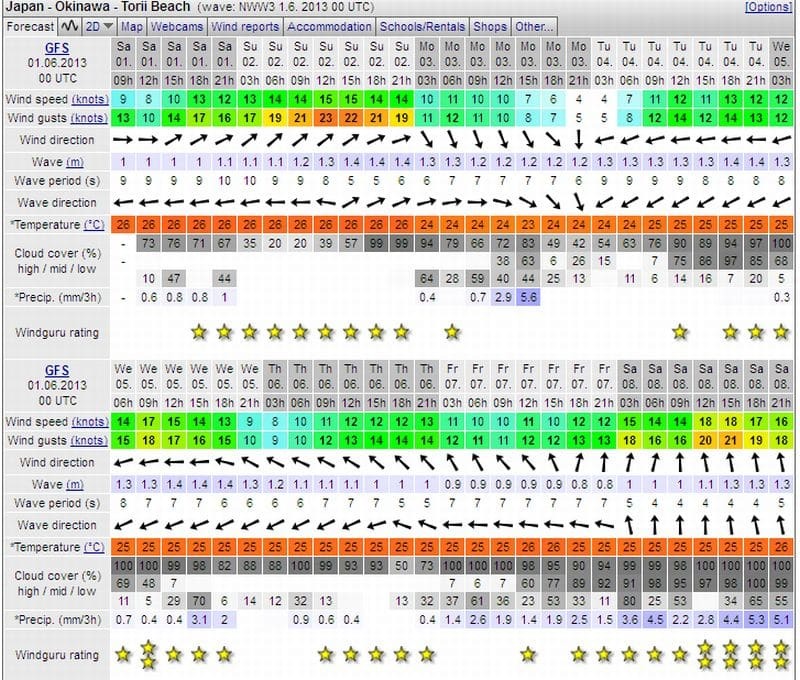The width and height of the screenshot is (800, 680).
Task: Click the 5.6 precipitation cell in first table
Action: [528, 297]
